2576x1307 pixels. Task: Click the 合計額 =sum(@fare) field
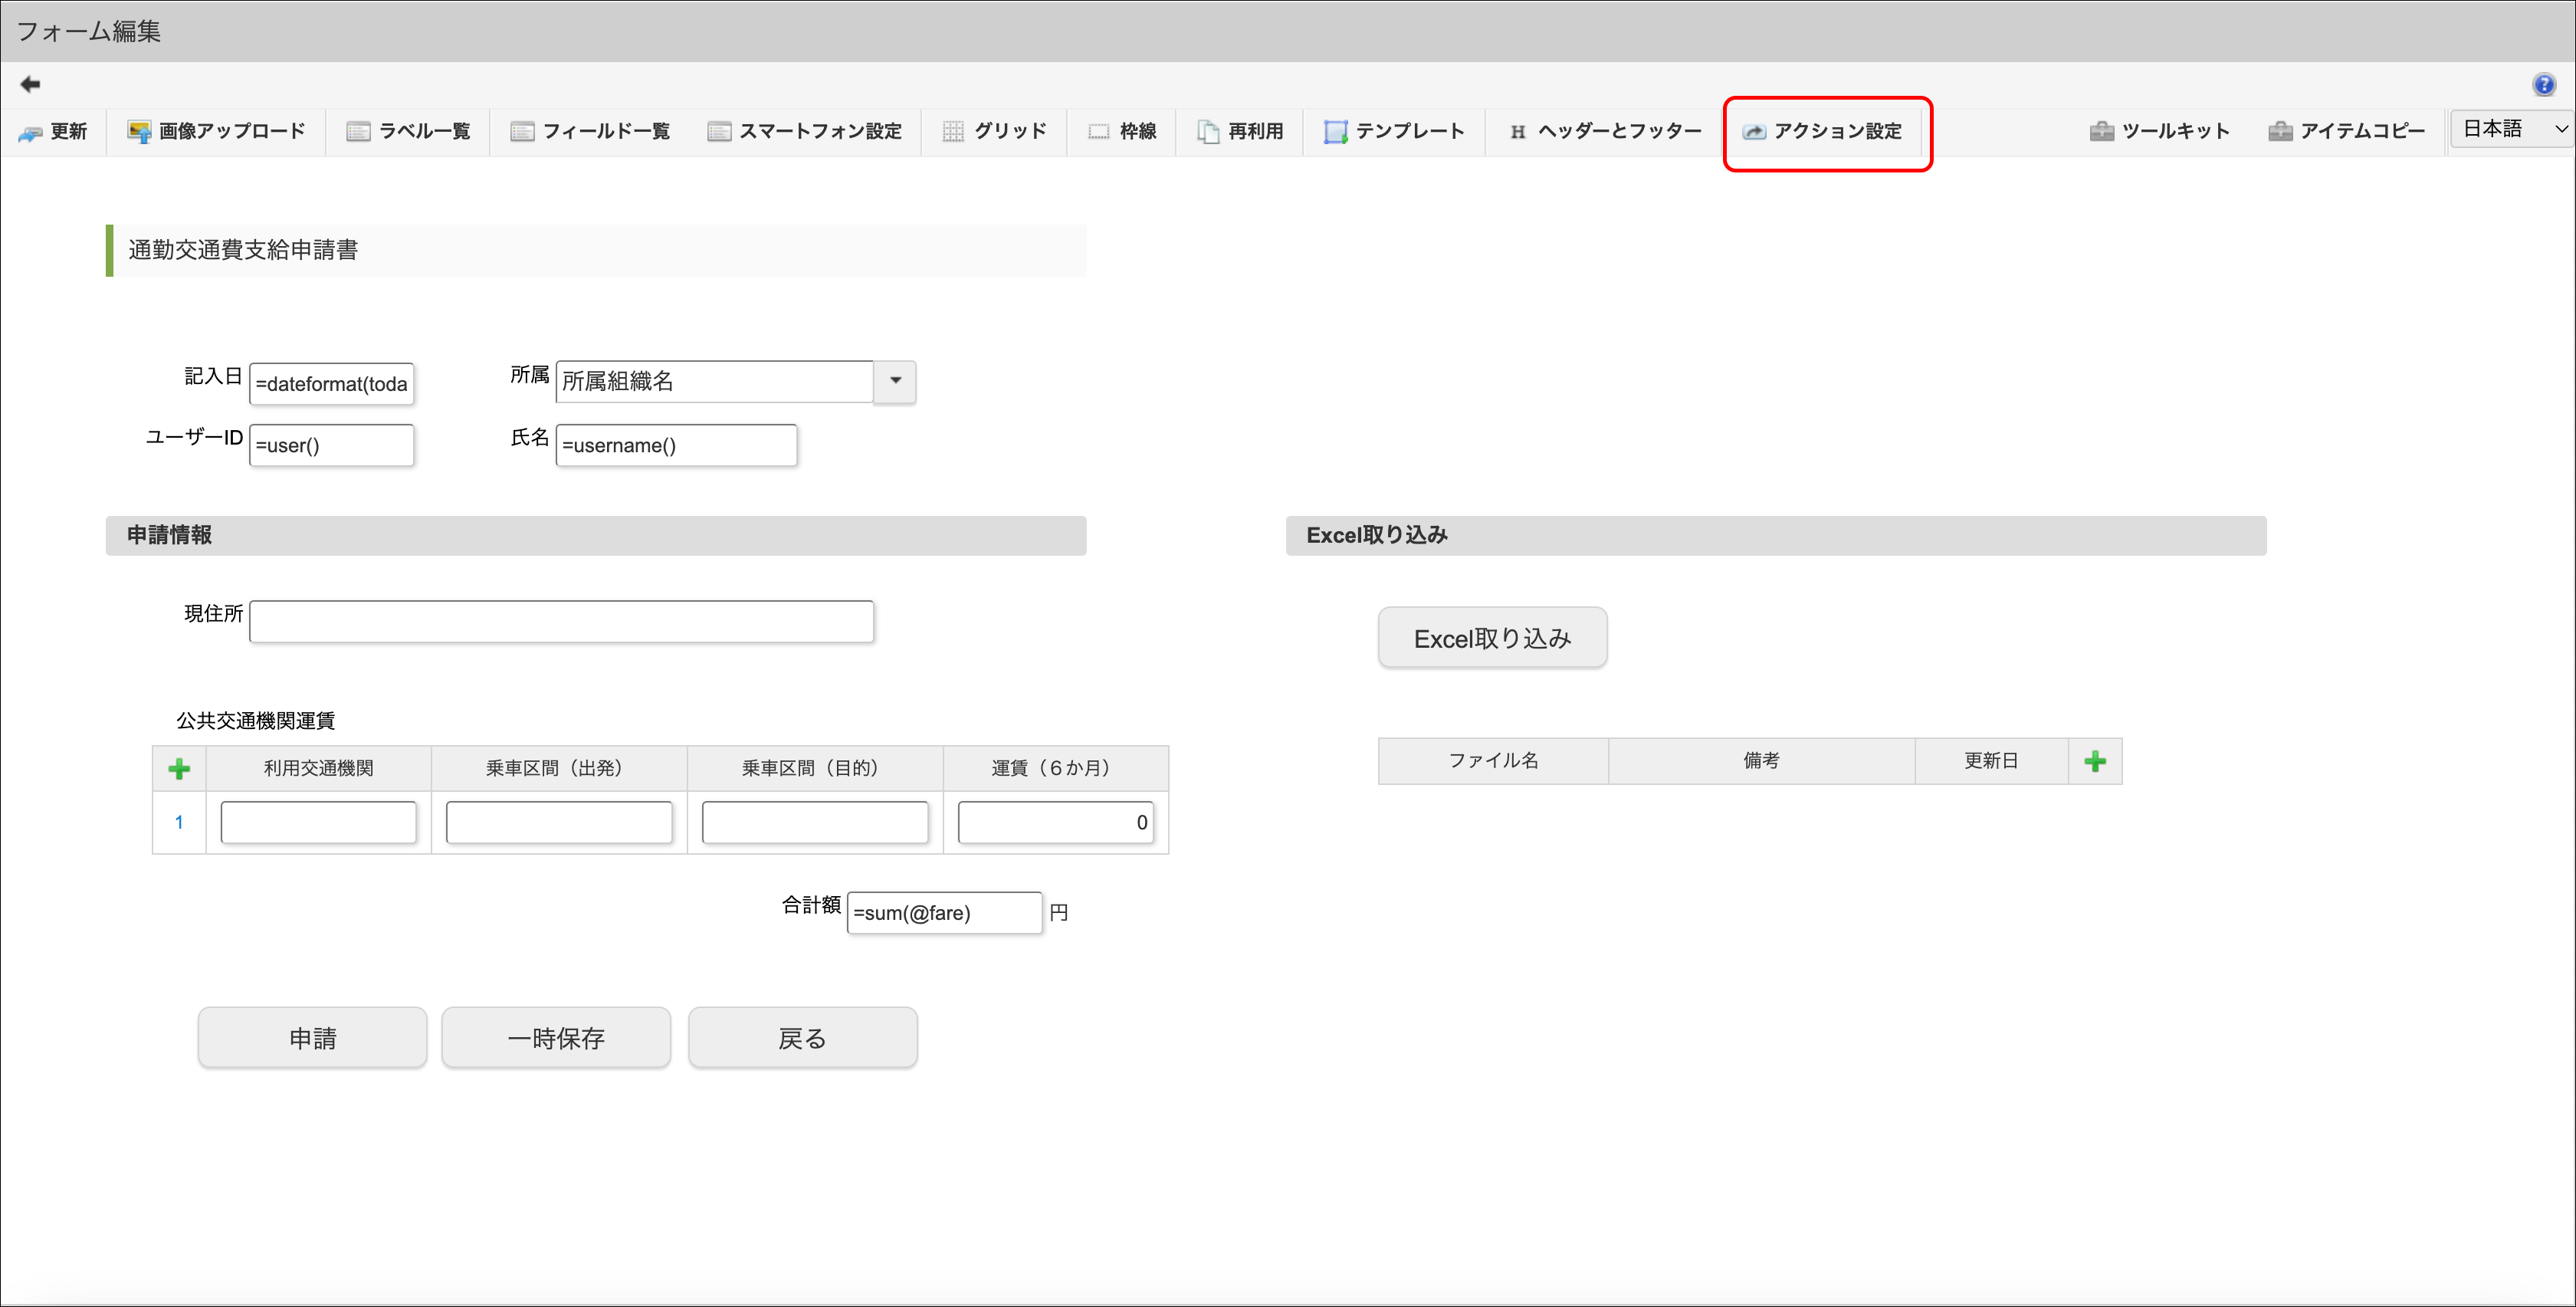(x=944, y=913)
